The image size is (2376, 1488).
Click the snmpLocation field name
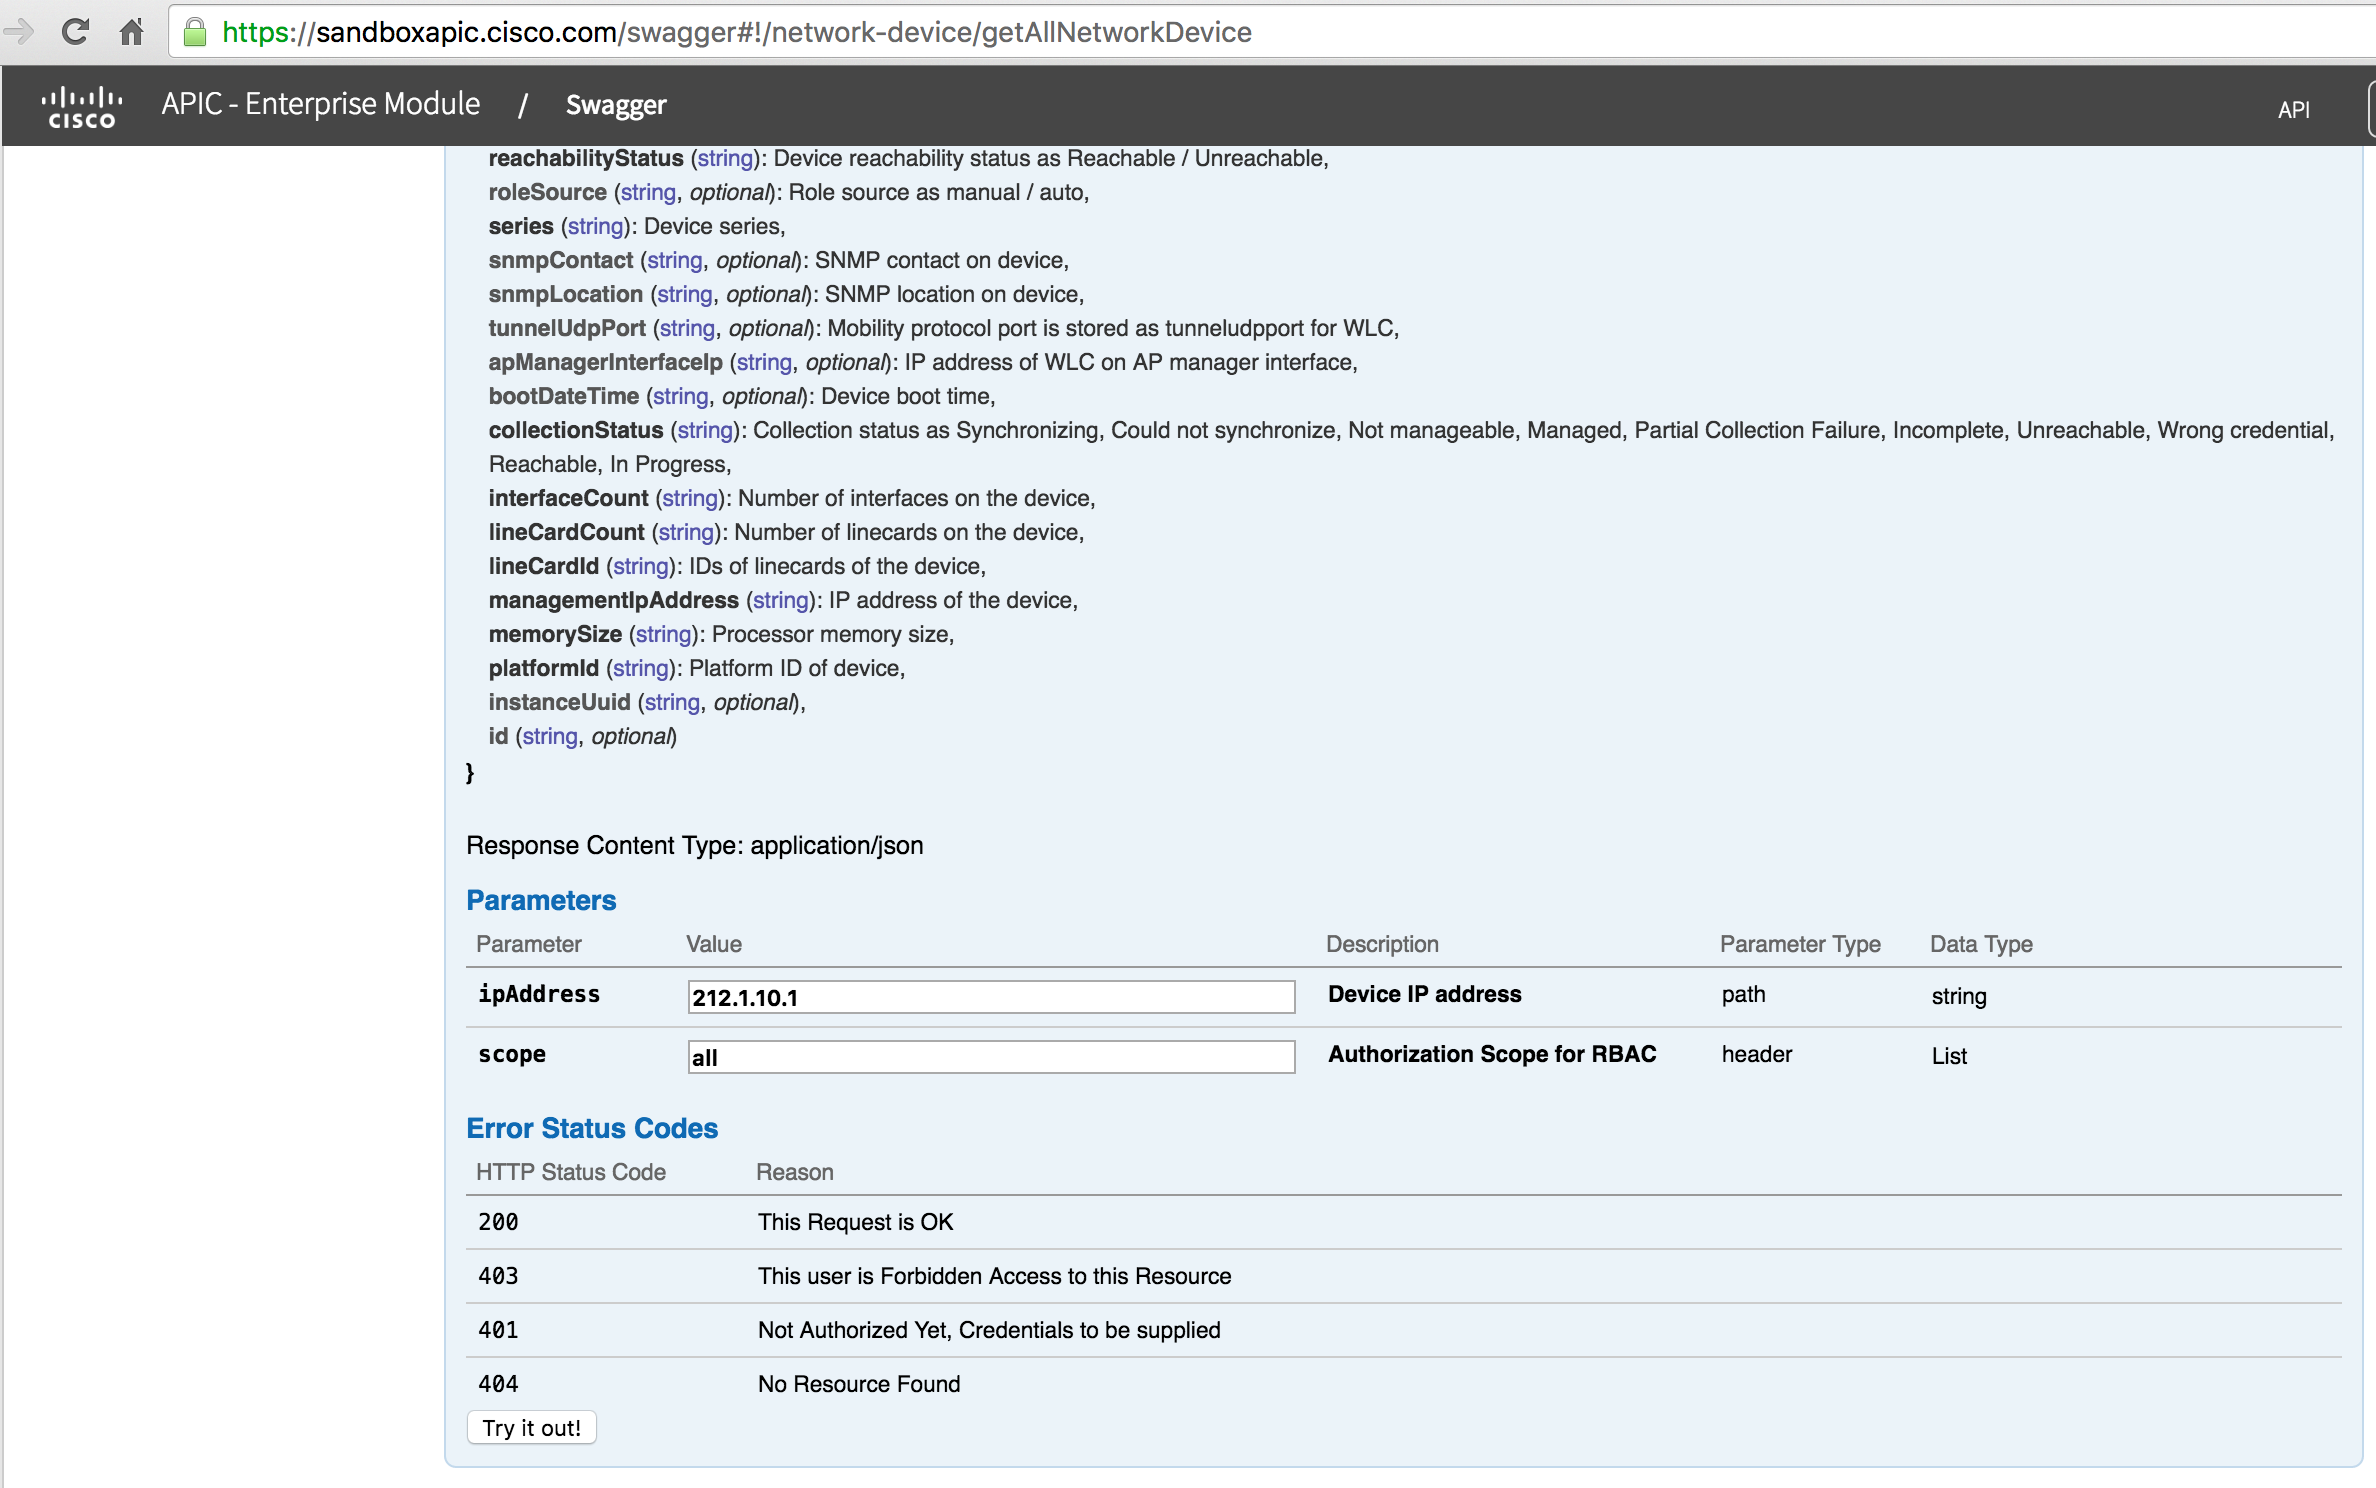[x=566, y=294]
